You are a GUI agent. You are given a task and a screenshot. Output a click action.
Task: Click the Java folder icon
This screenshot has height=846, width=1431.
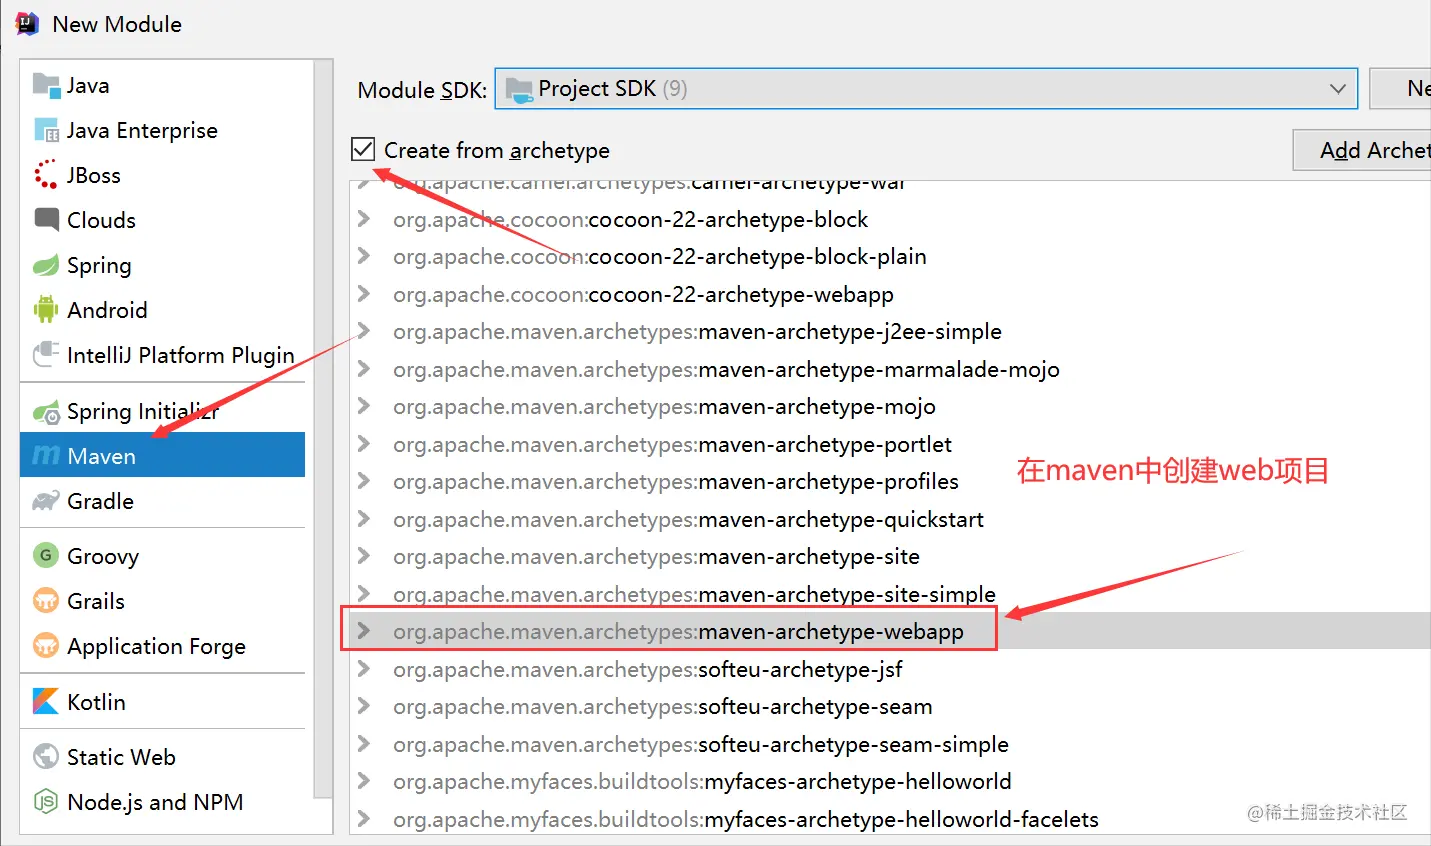(46, 86)
